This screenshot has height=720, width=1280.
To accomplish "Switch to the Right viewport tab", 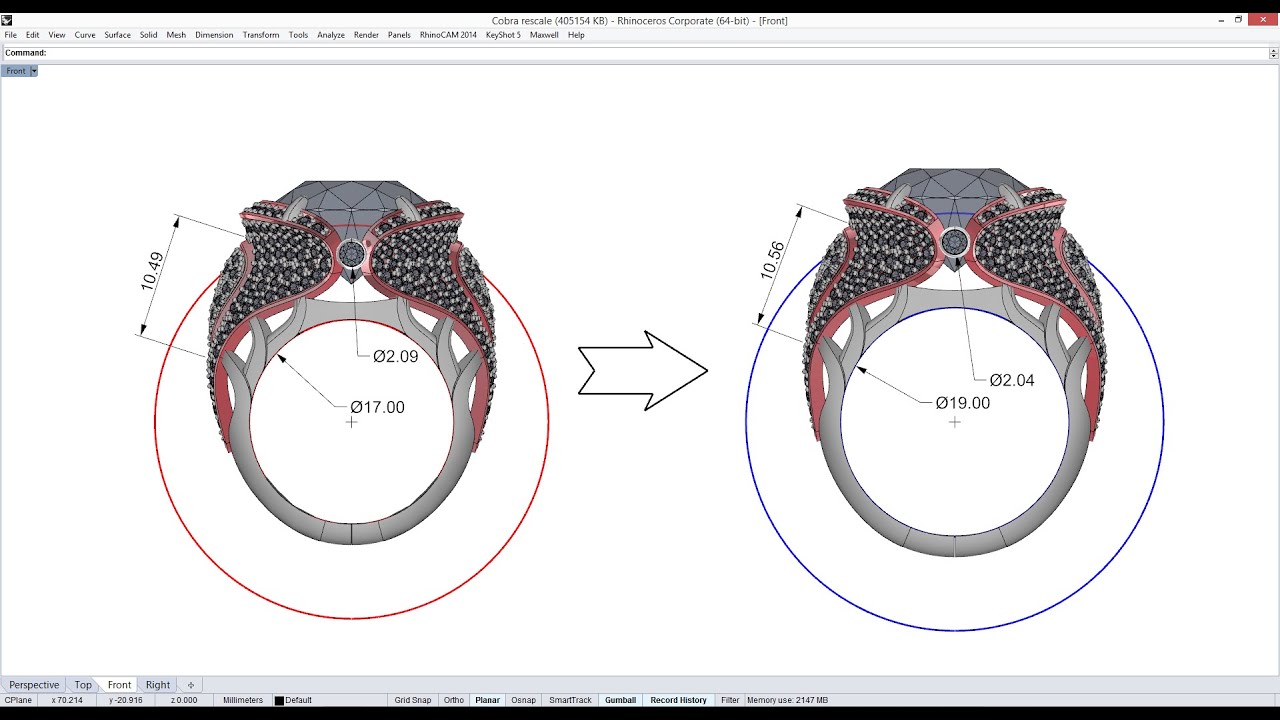I will click(158, 685).
